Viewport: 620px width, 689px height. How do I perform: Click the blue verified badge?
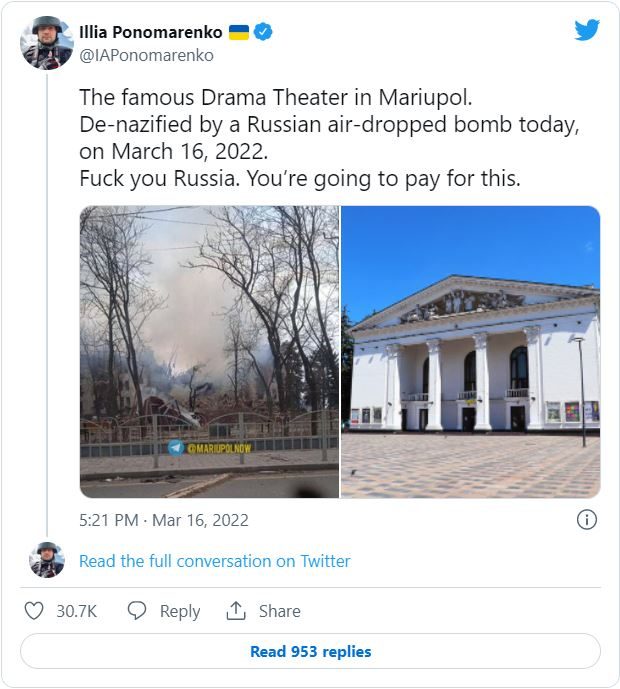(x=264, y=33)
